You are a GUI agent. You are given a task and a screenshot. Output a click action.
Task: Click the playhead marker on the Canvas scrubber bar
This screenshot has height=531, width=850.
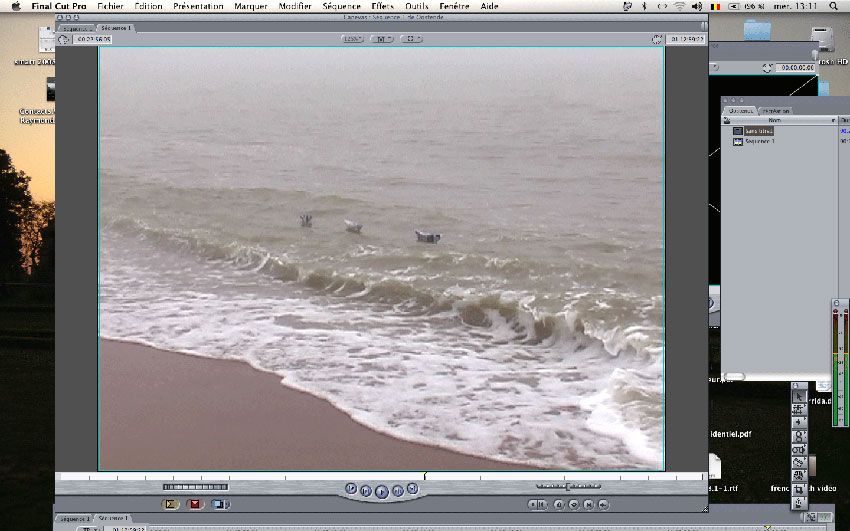[425, 475]
